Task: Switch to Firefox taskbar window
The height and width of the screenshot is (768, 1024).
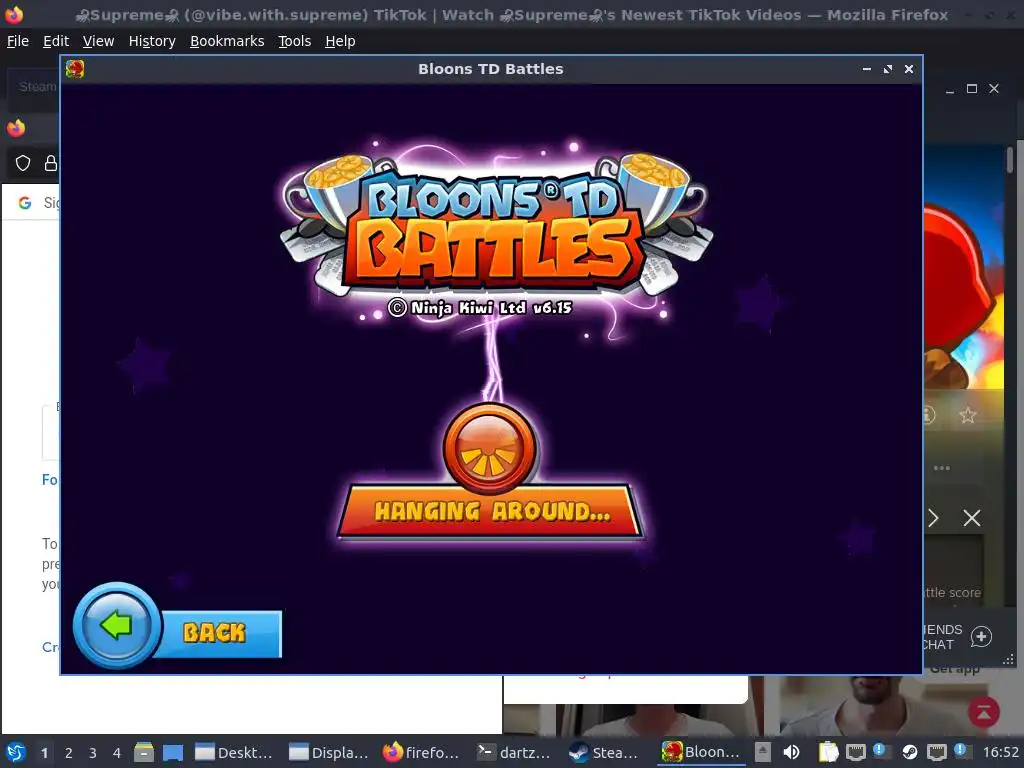Action: [x=421, y=752]
